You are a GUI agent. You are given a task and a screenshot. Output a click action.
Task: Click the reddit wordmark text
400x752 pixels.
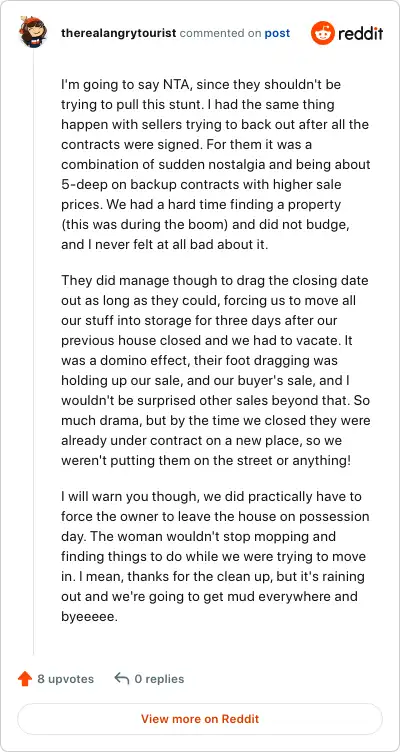tap(361, 34)
